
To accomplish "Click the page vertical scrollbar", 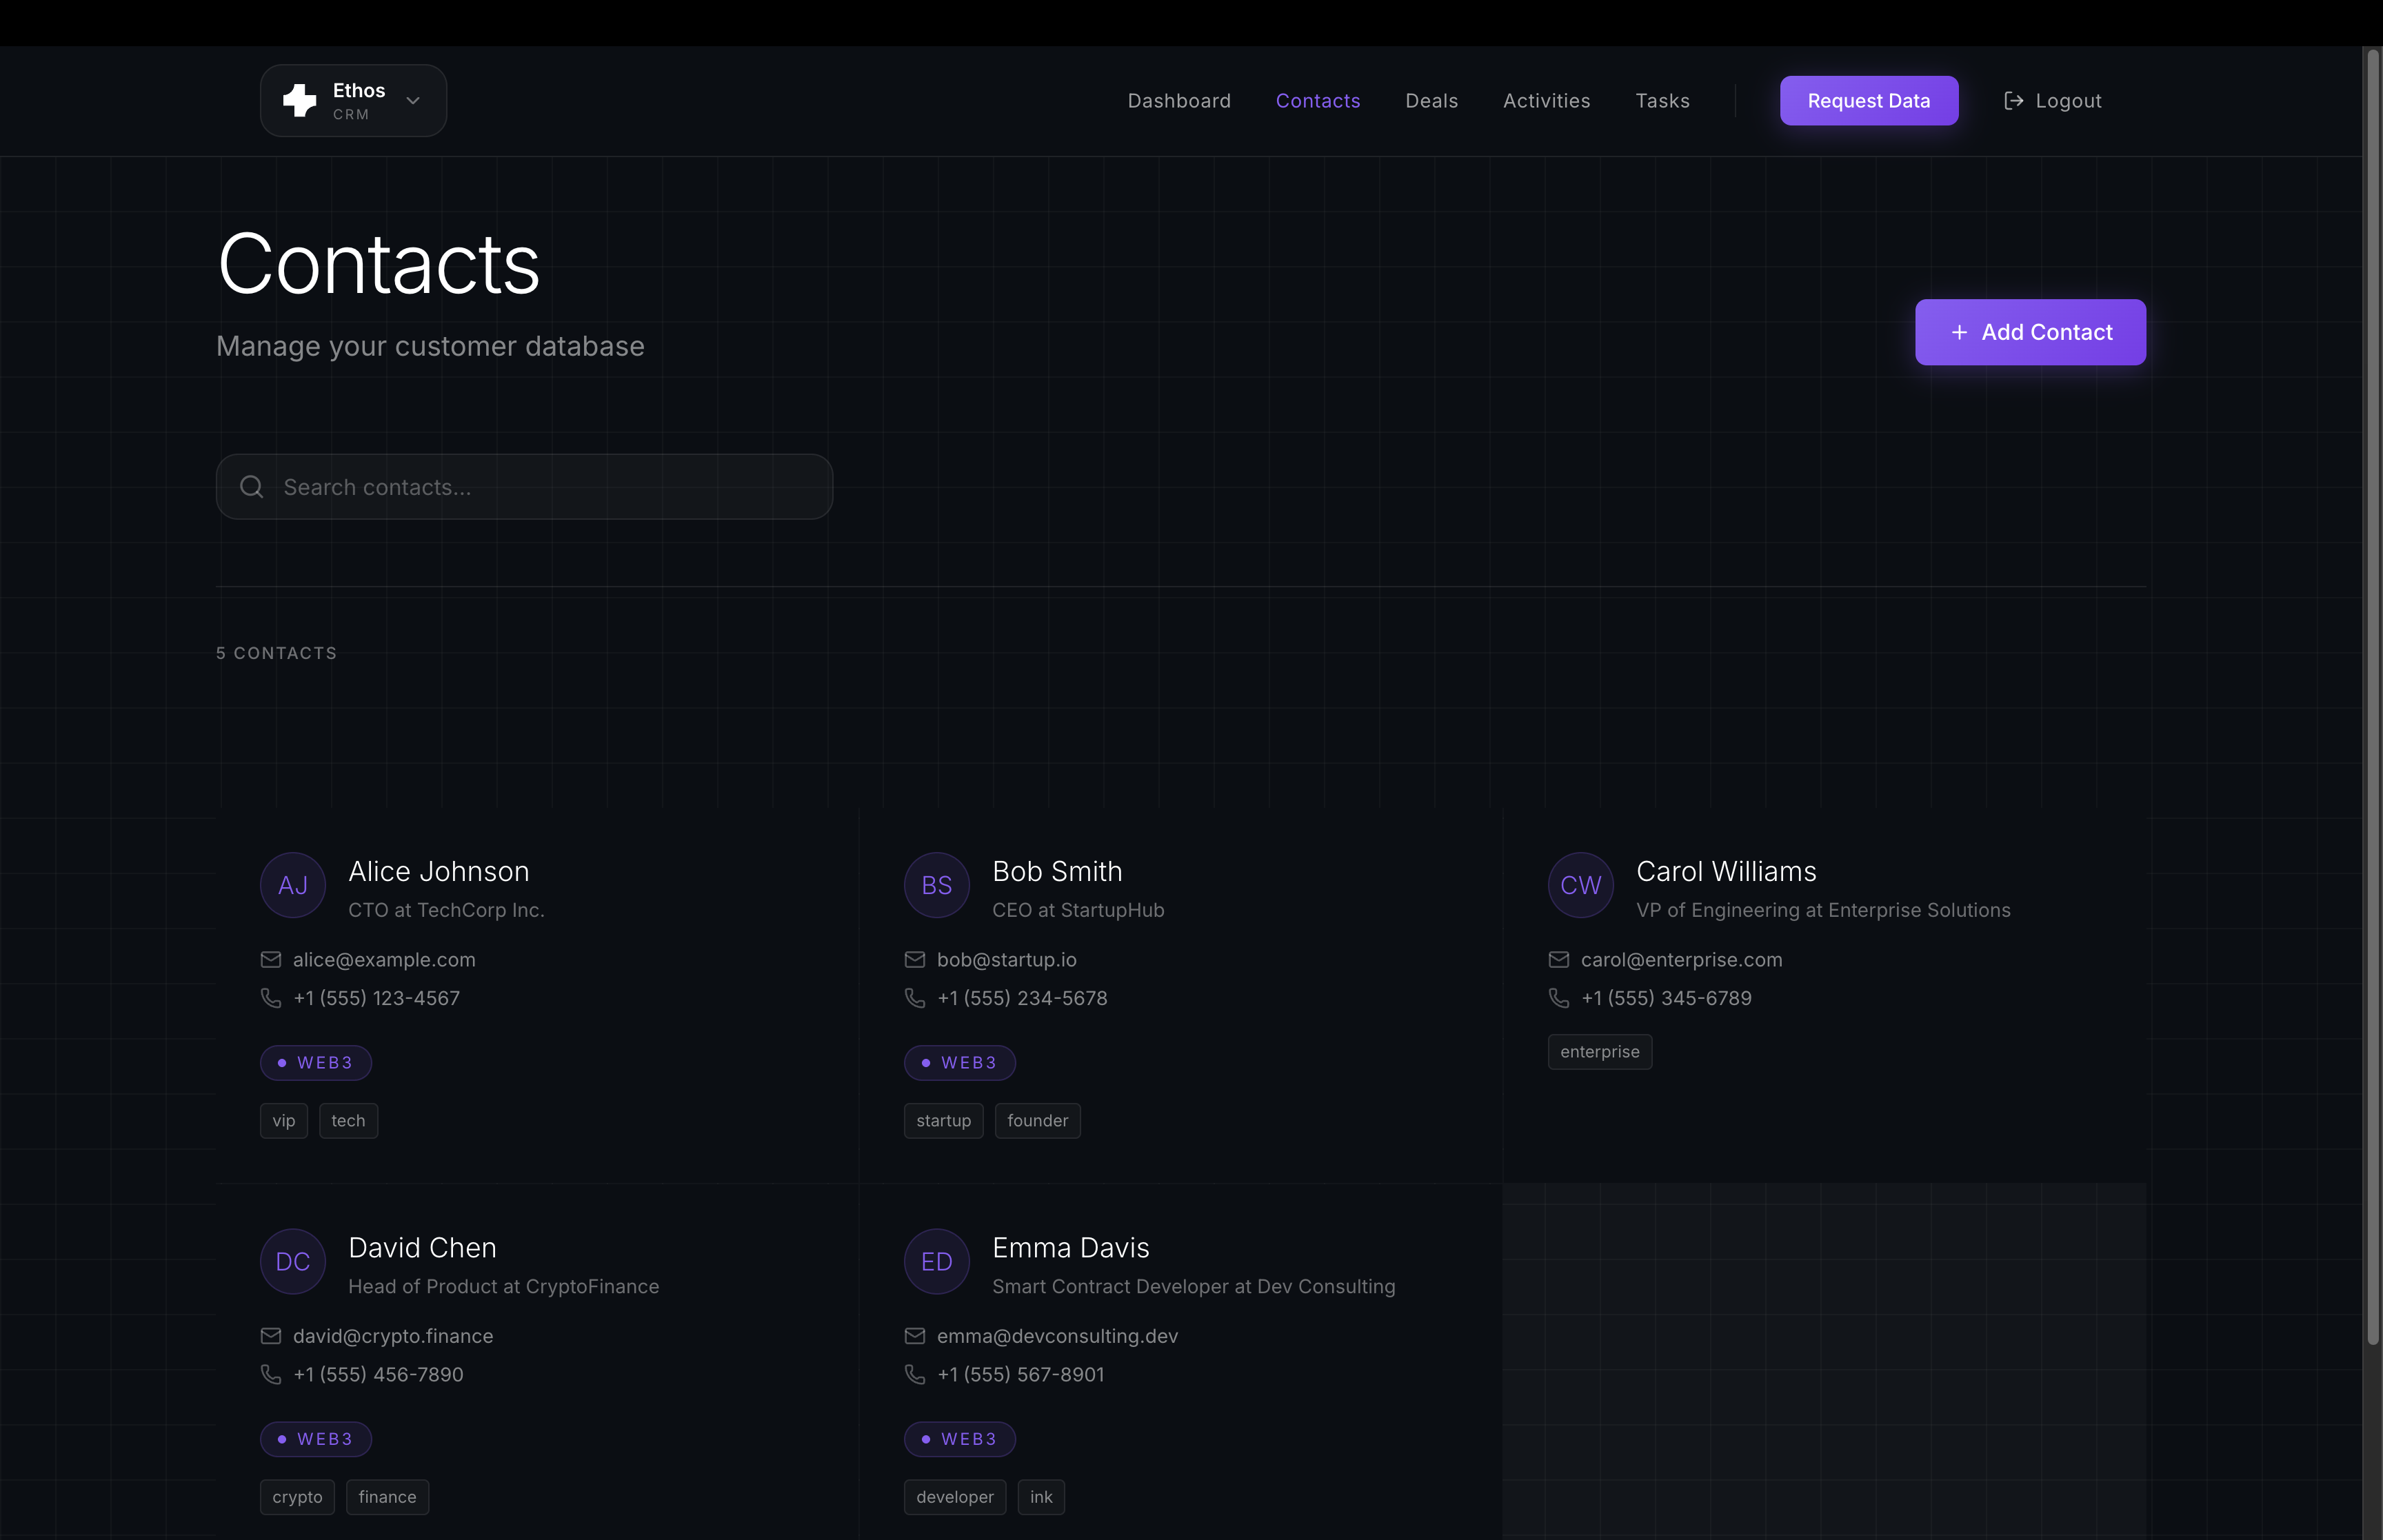I will pos(2372,700).
